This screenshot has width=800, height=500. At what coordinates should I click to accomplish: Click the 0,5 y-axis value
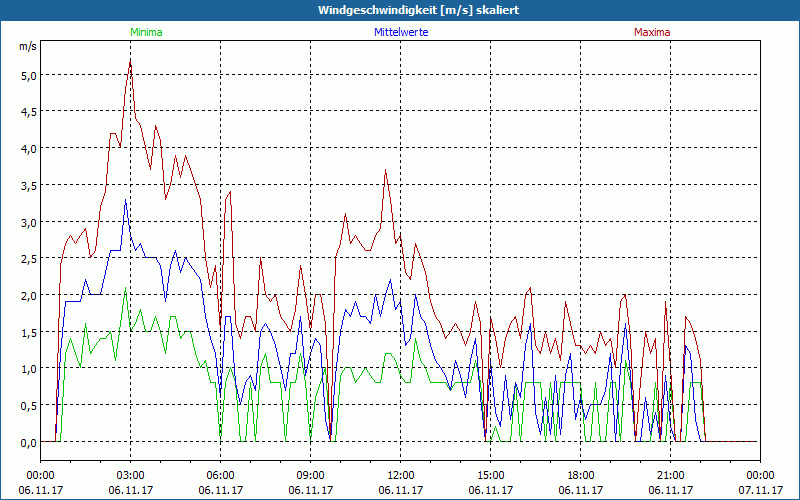(x=29, y=406)
